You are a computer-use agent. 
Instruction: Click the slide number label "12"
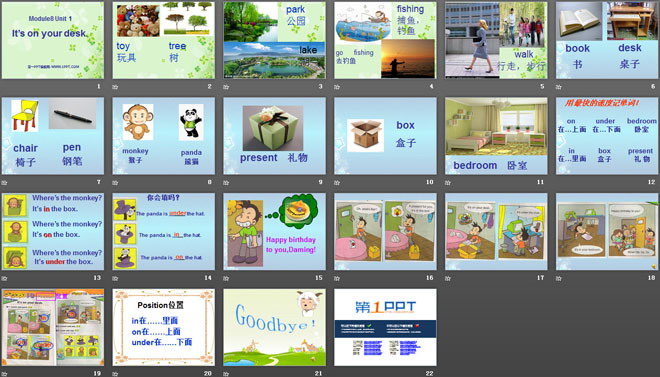[652, 182]
